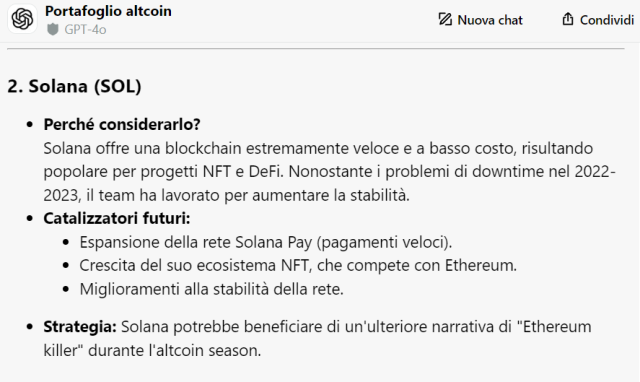Share the chat with Condividi
Image resolution: width=640 pixels, height=382 pixels.
[598, 20]
